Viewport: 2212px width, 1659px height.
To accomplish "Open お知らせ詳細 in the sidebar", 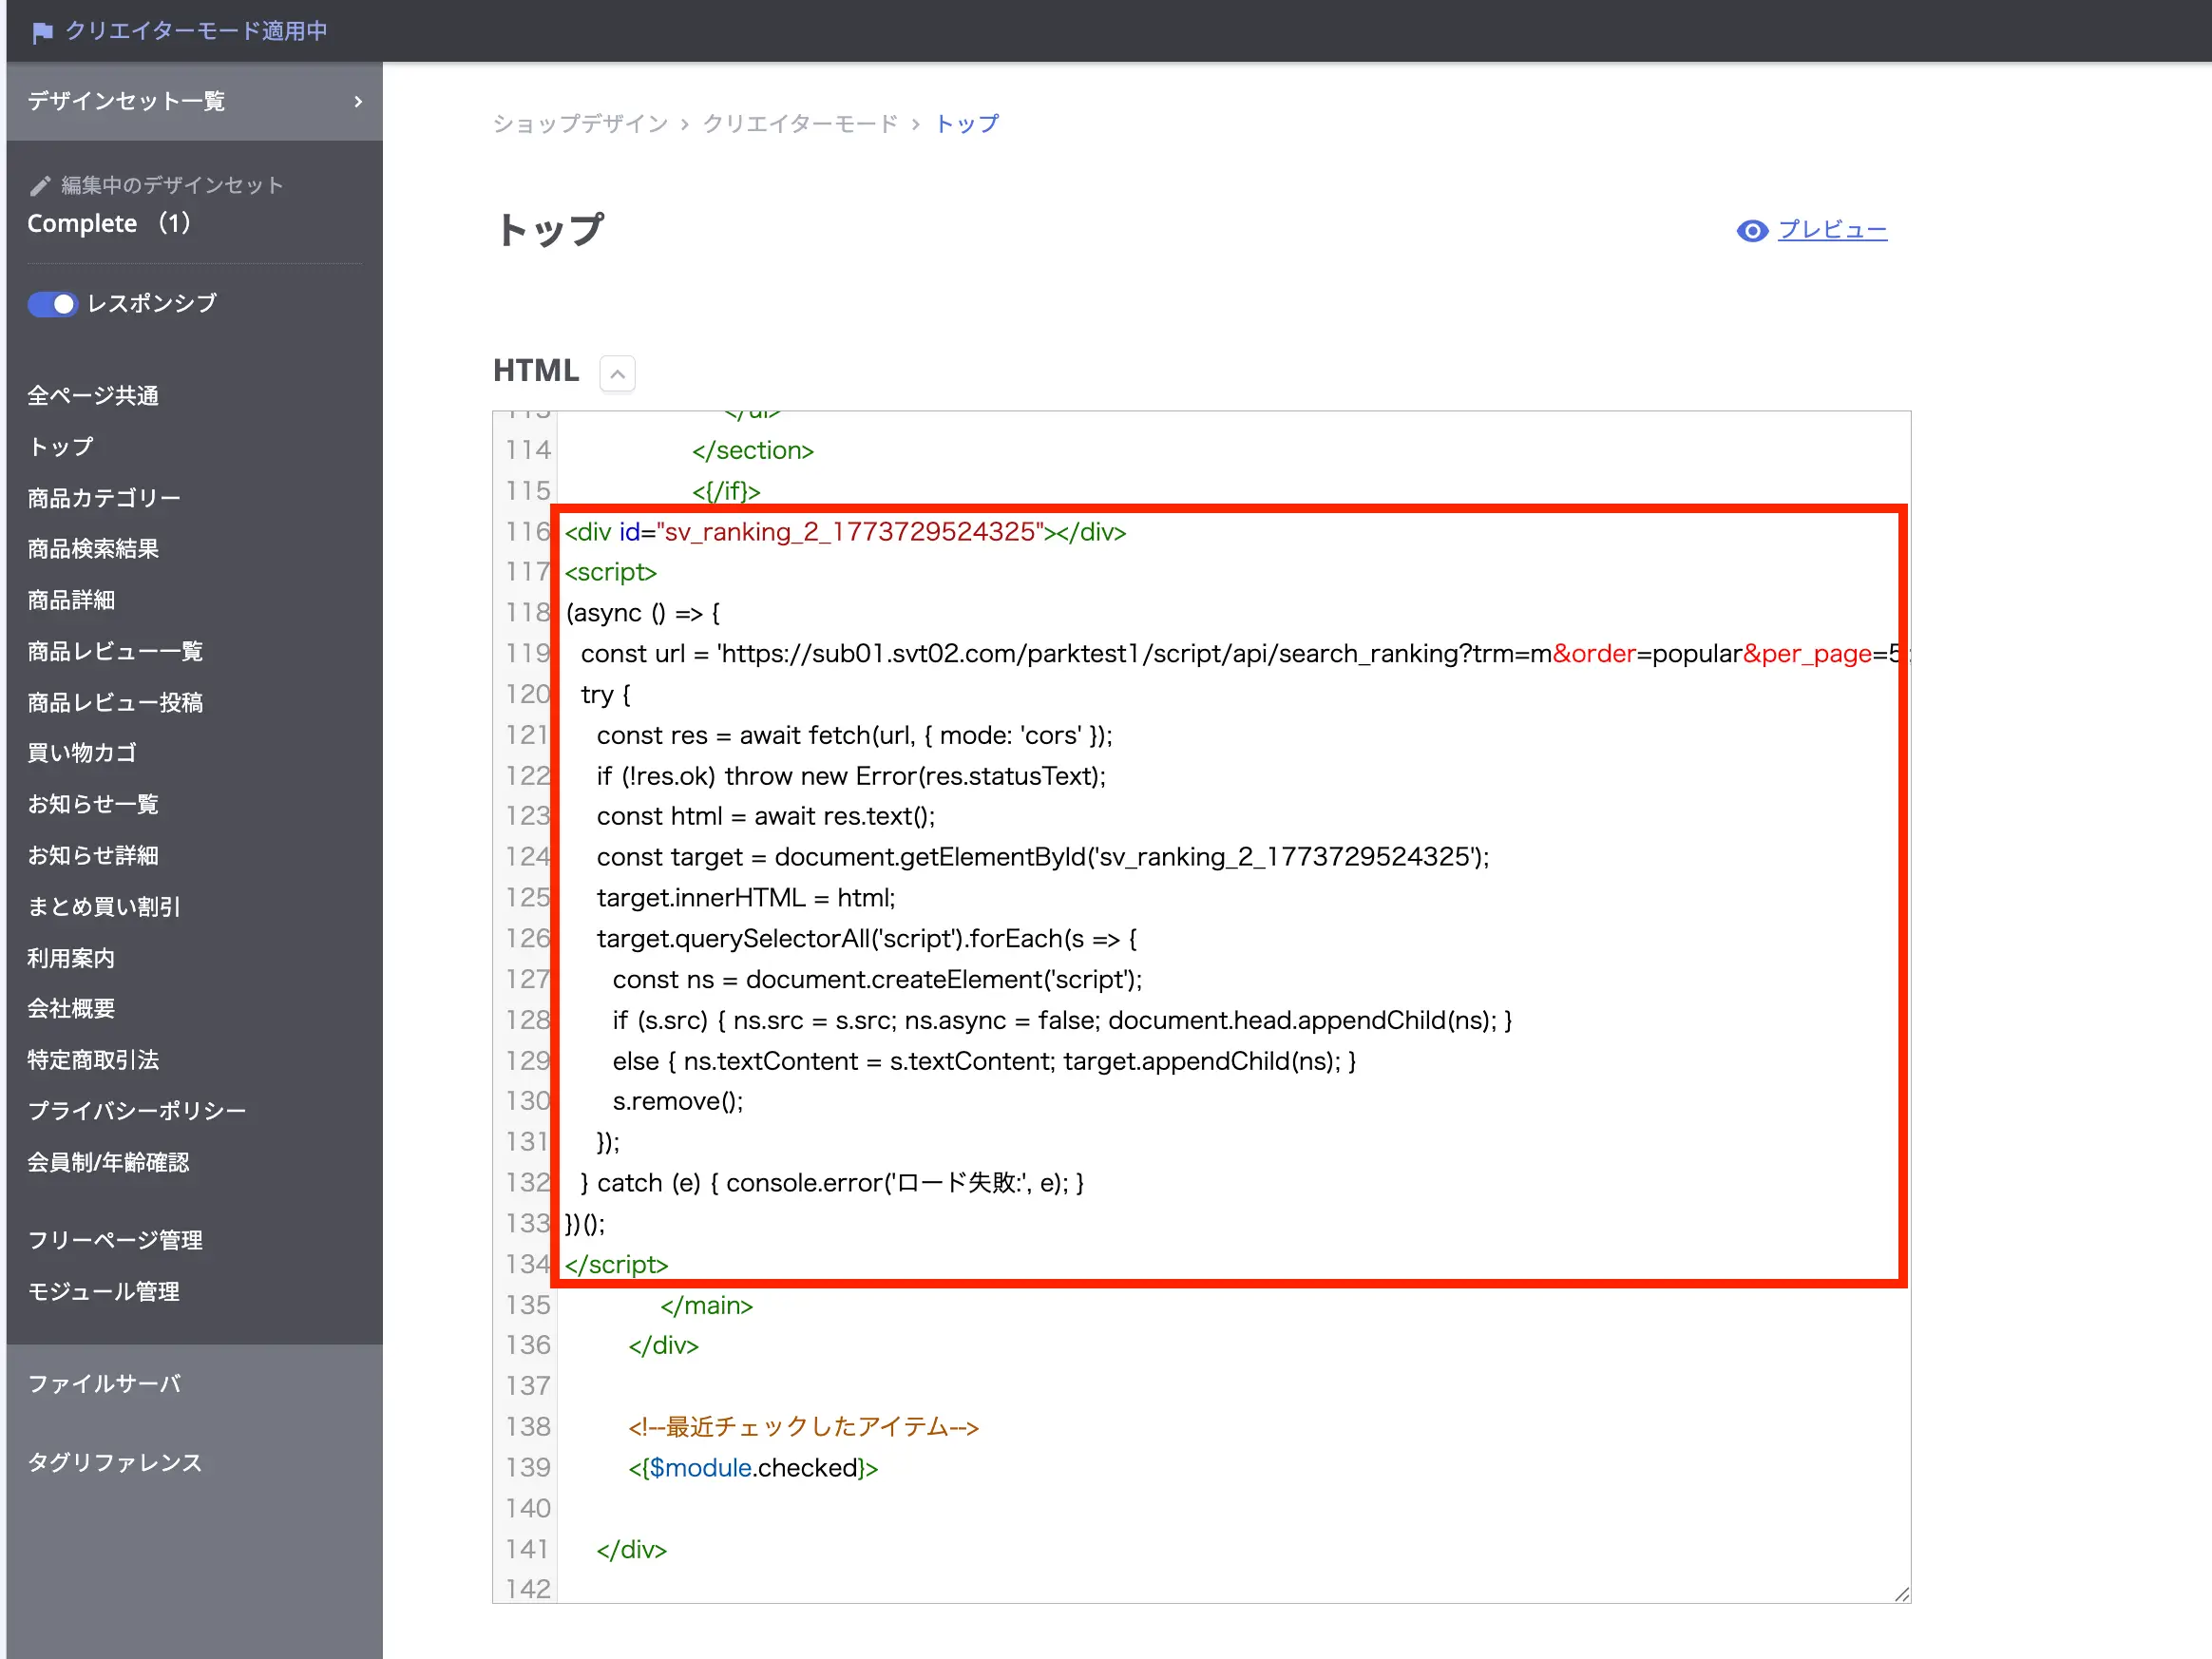I will click(x=93, y=856).
